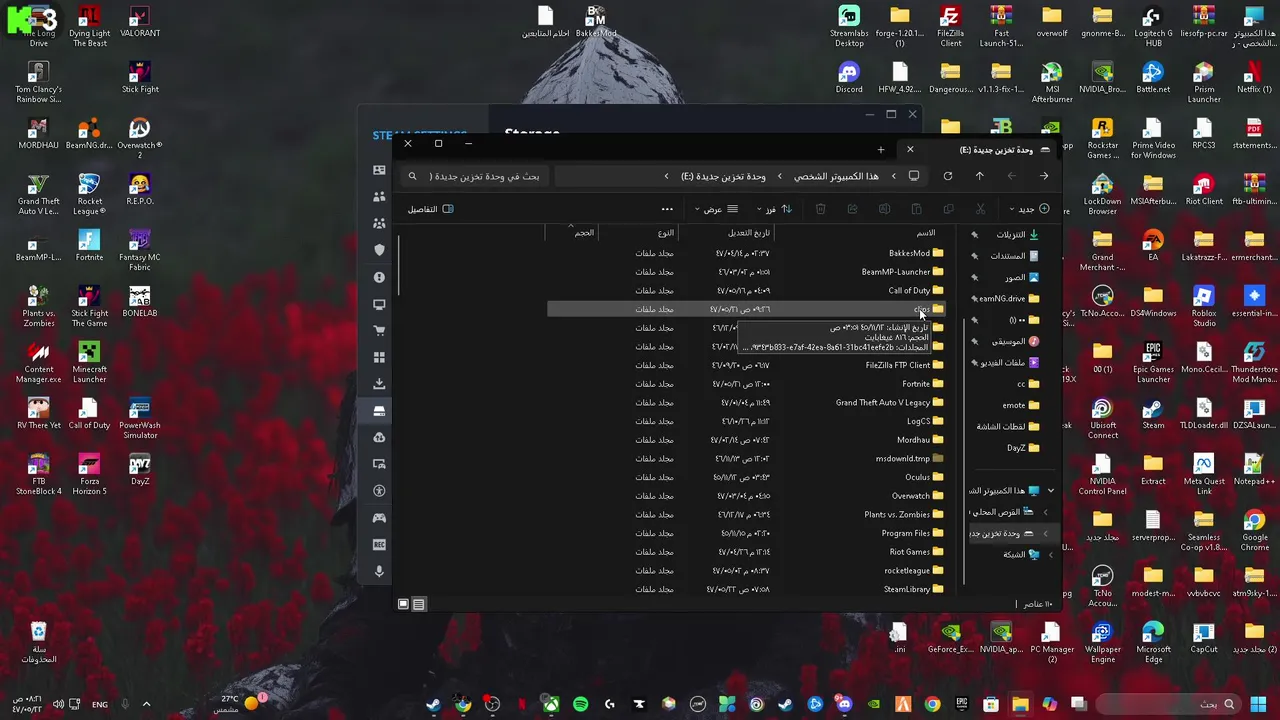
Task: Click the Share icon in Explorer toolbar
Action: (852, 209)
